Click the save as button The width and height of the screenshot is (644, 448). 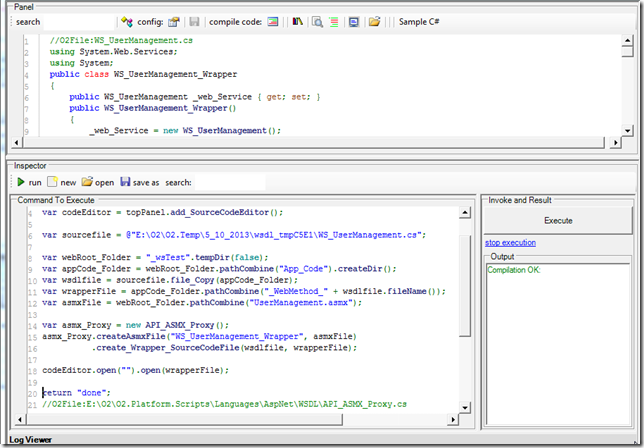[x=140, y=182]
